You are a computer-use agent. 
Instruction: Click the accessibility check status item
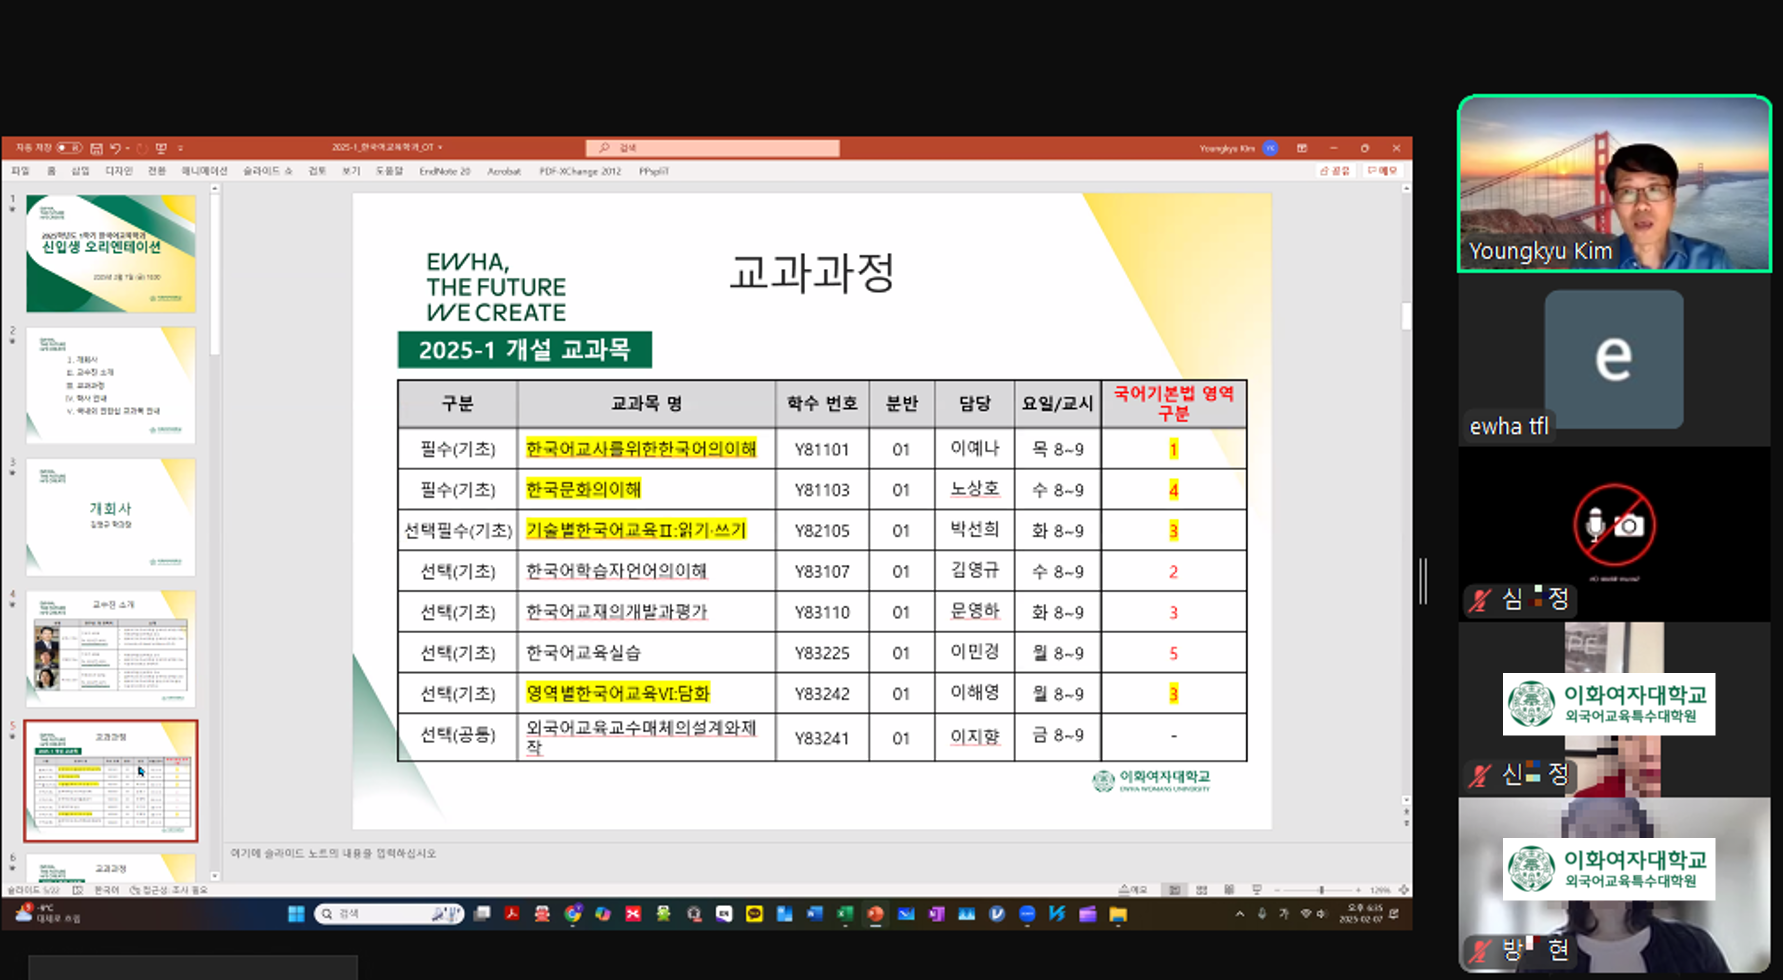click(x=169, y=890)
